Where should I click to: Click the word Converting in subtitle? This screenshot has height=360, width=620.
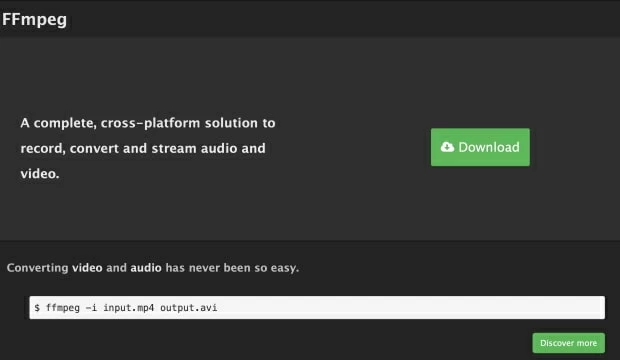click(38, 268)
